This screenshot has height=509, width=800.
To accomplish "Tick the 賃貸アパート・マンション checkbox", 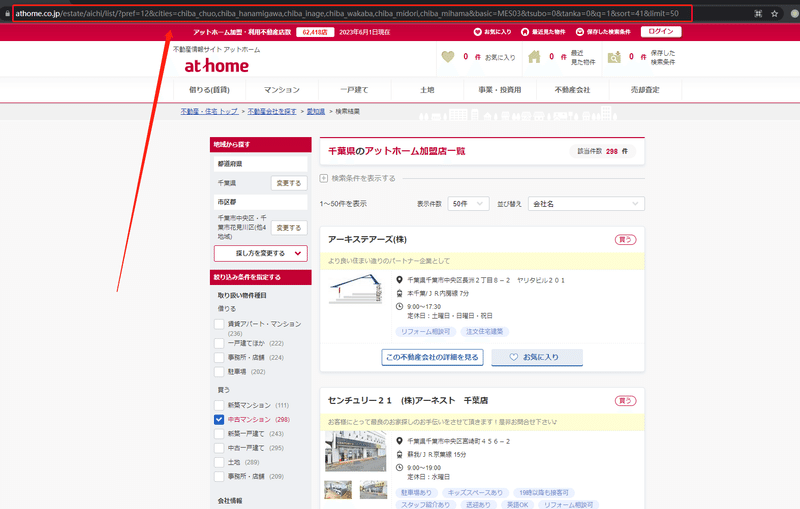I will coord(219,324).
